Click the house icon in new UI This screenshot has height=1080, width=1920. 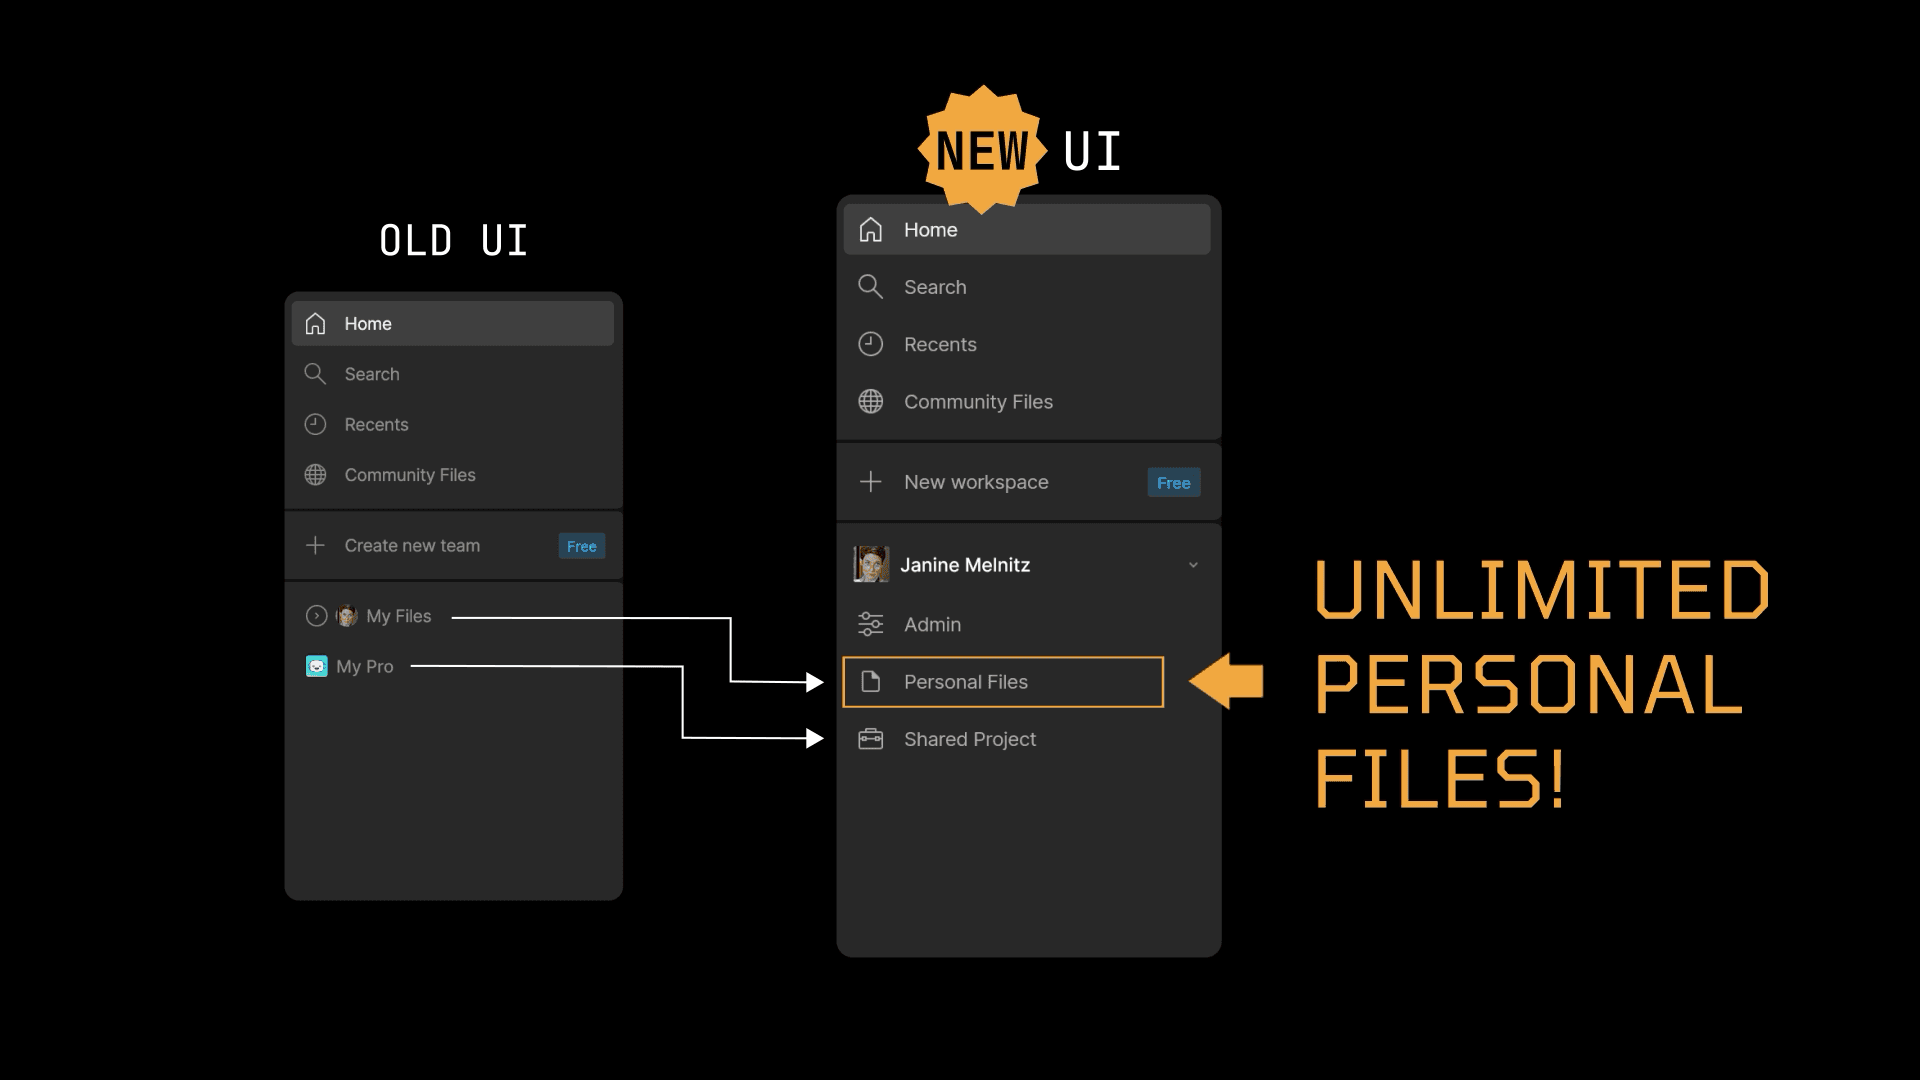tap(870, 230)
